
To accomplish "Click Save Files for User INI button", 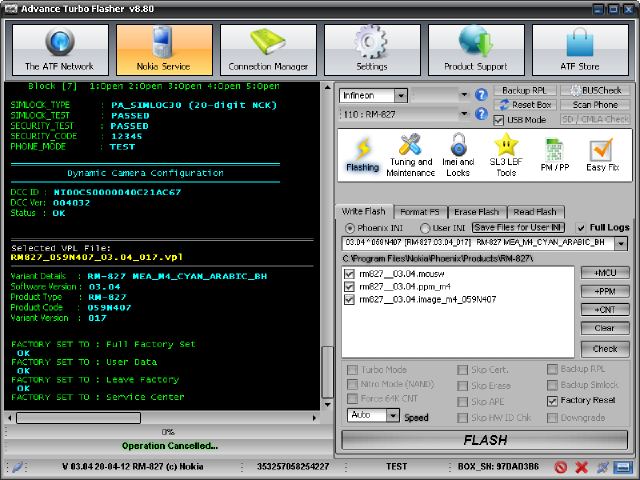I will [518, 227].
